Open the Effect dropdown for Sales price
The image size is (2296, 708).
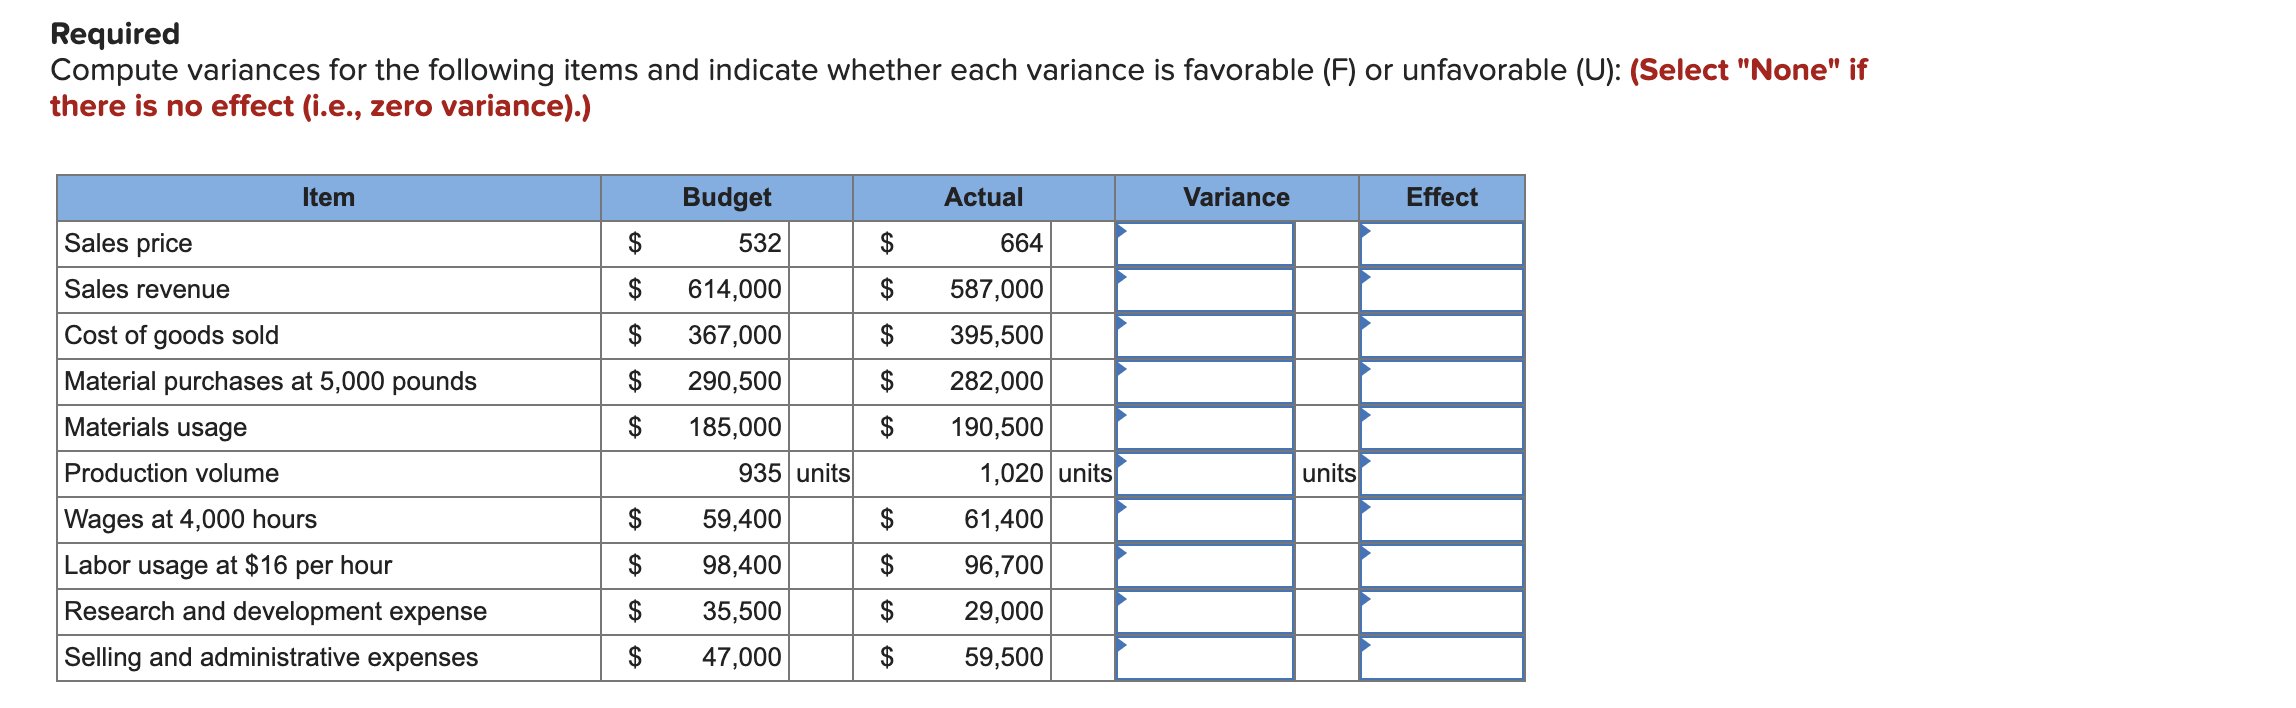coord(1440,243)
